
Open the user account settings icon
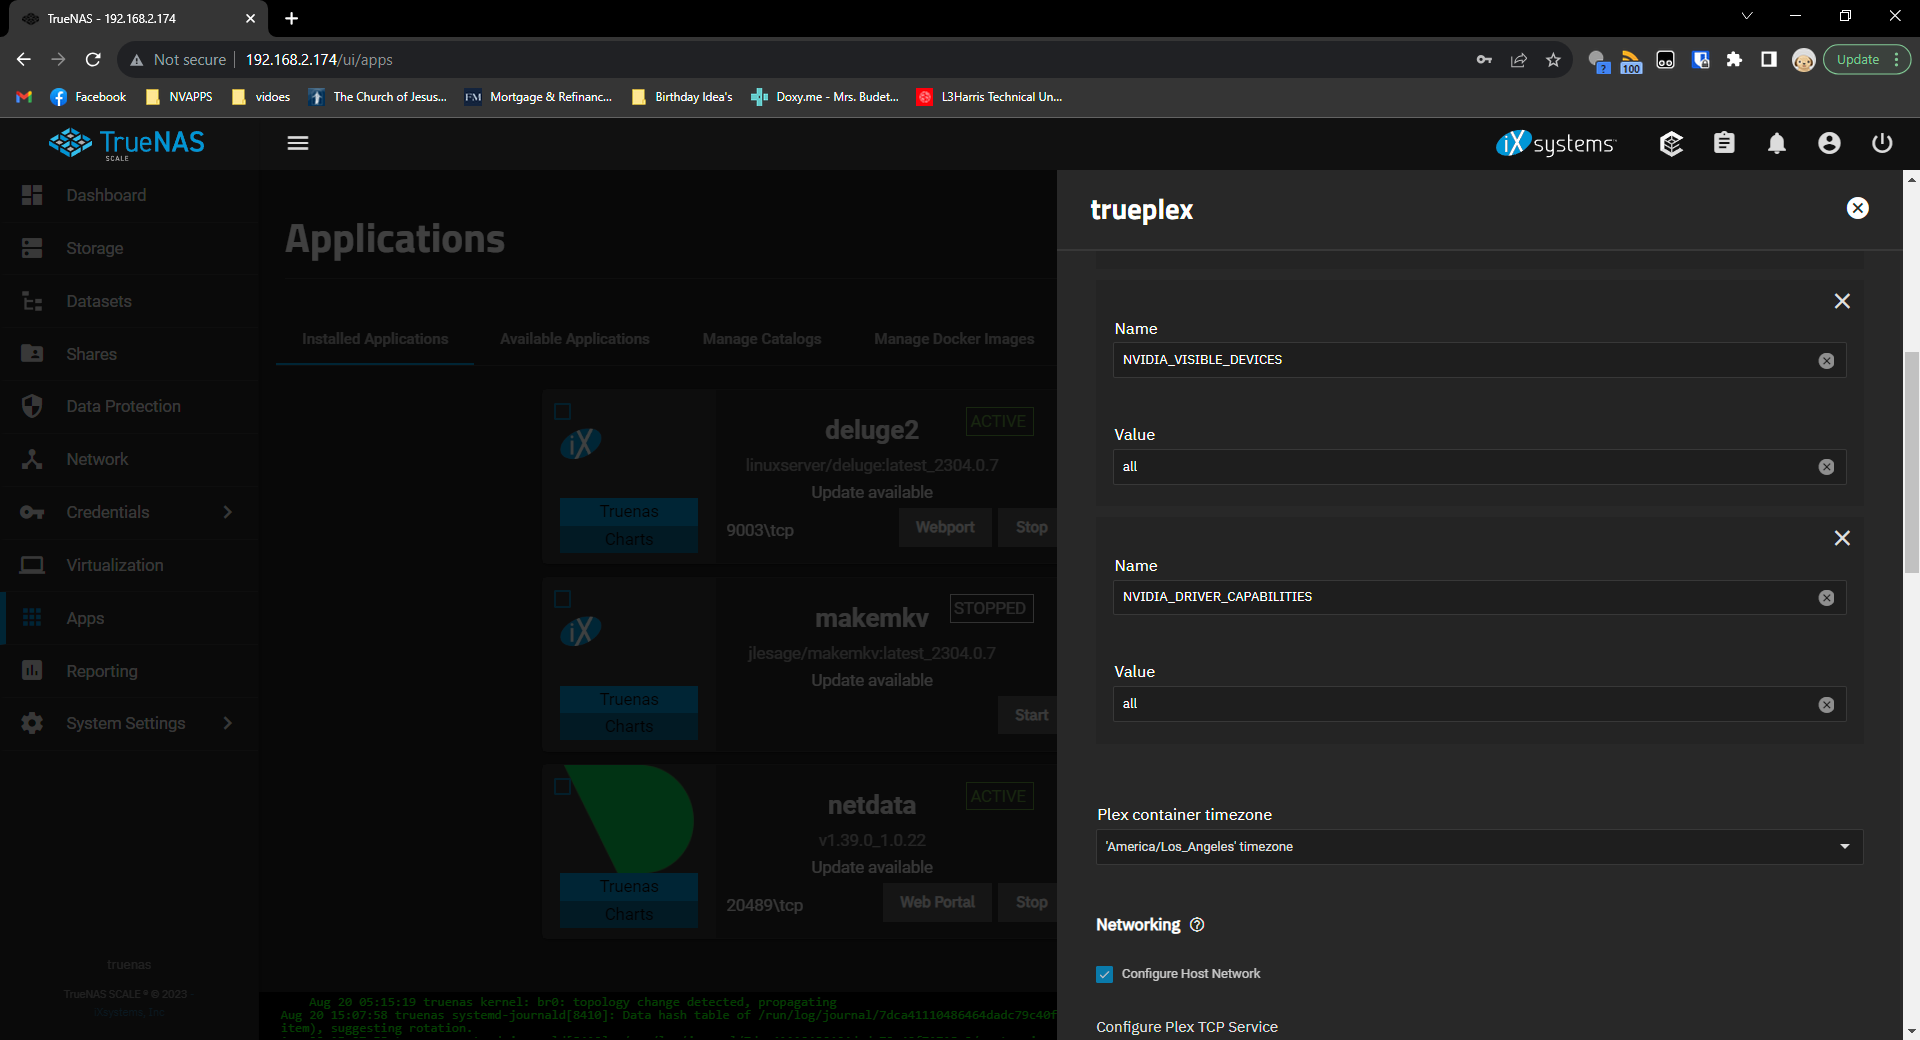click(x=1829, y=144)
